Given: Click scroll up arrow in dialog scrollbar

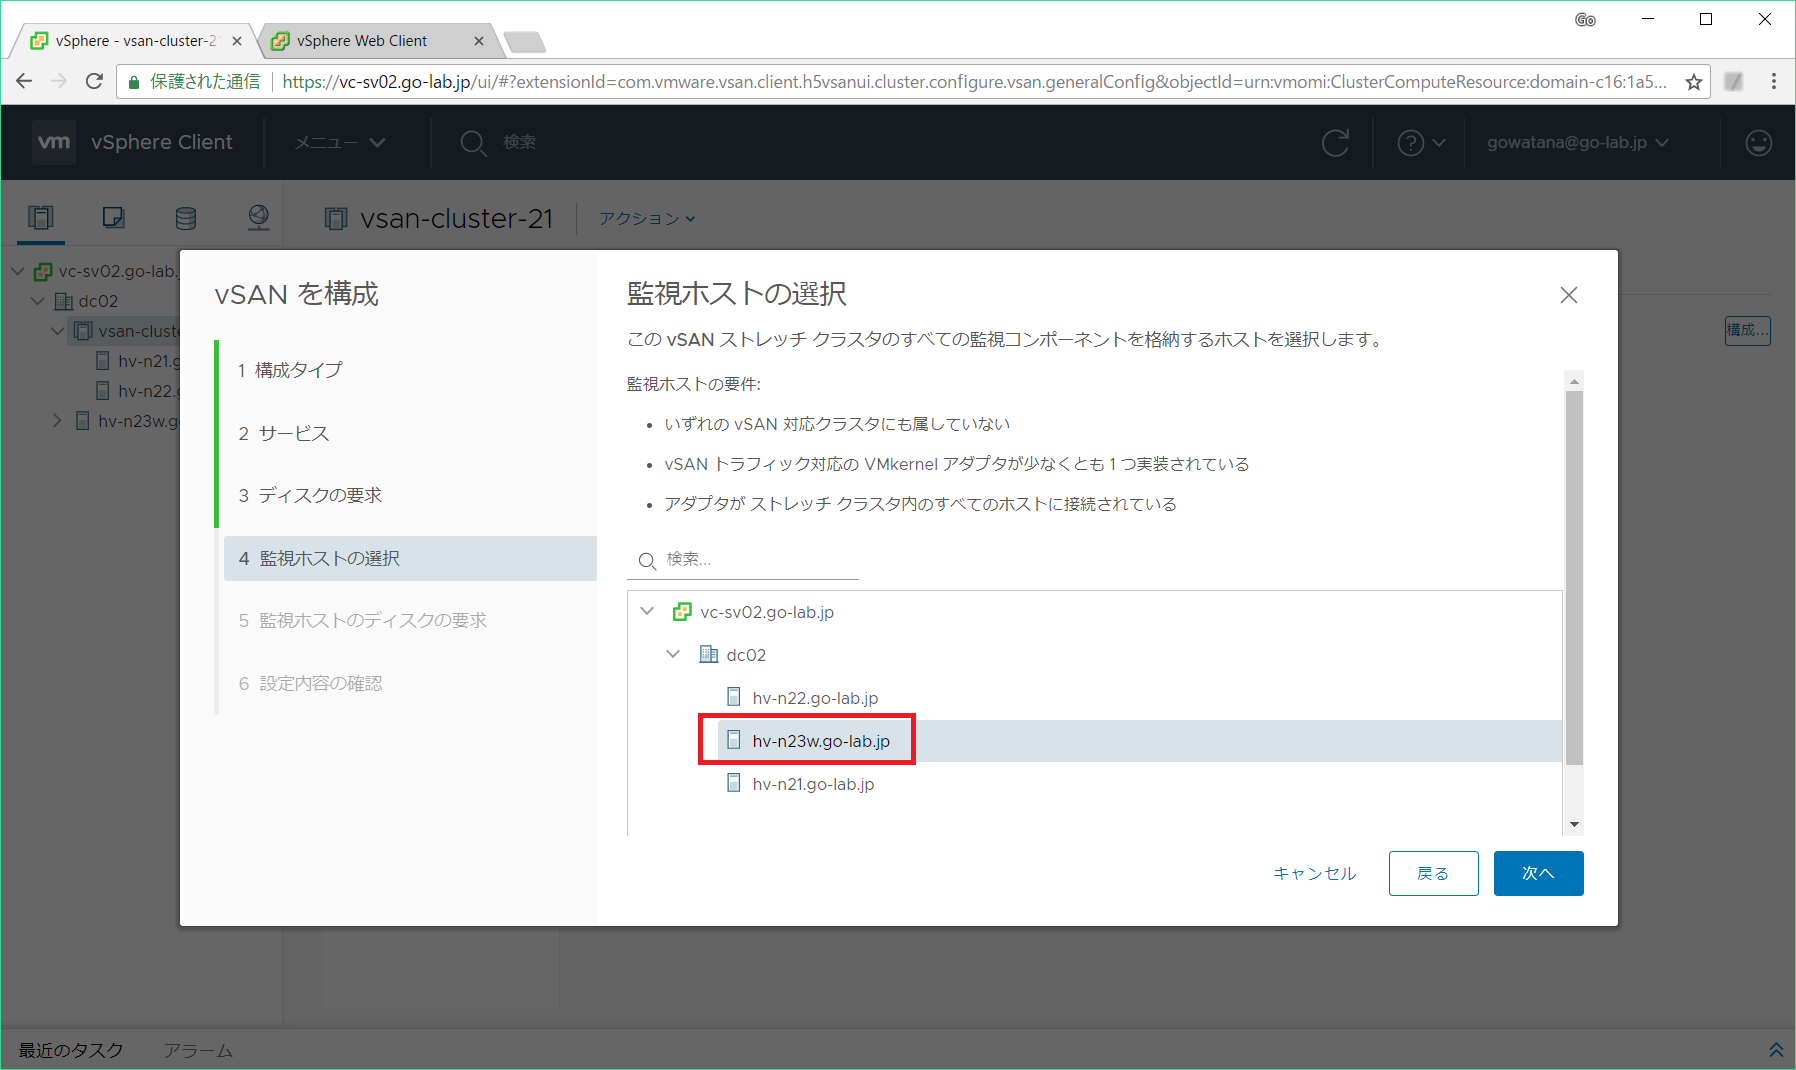Looking at the screenshot, I should click(x=1574, y=381).
